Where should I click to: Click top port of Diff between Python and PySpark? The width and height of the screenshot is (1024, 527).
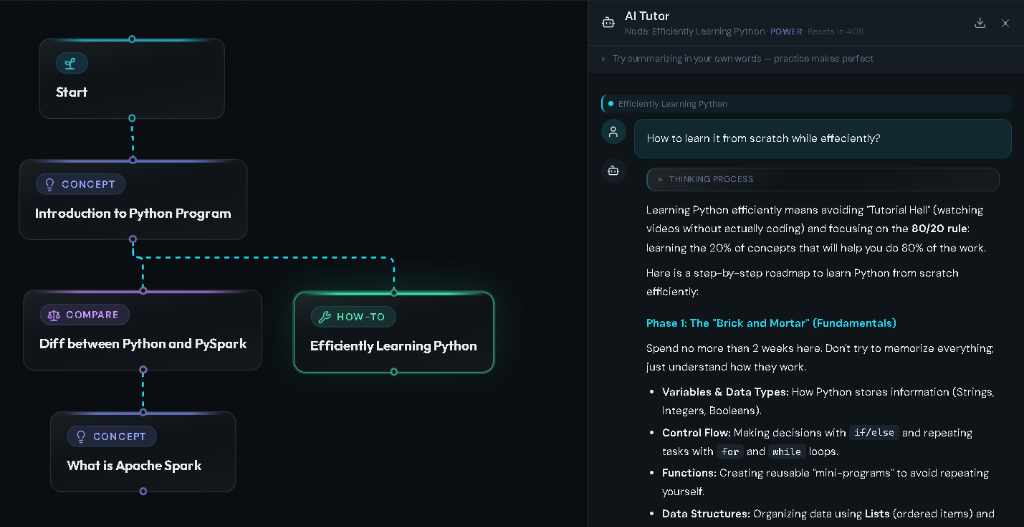pos(143,291)
